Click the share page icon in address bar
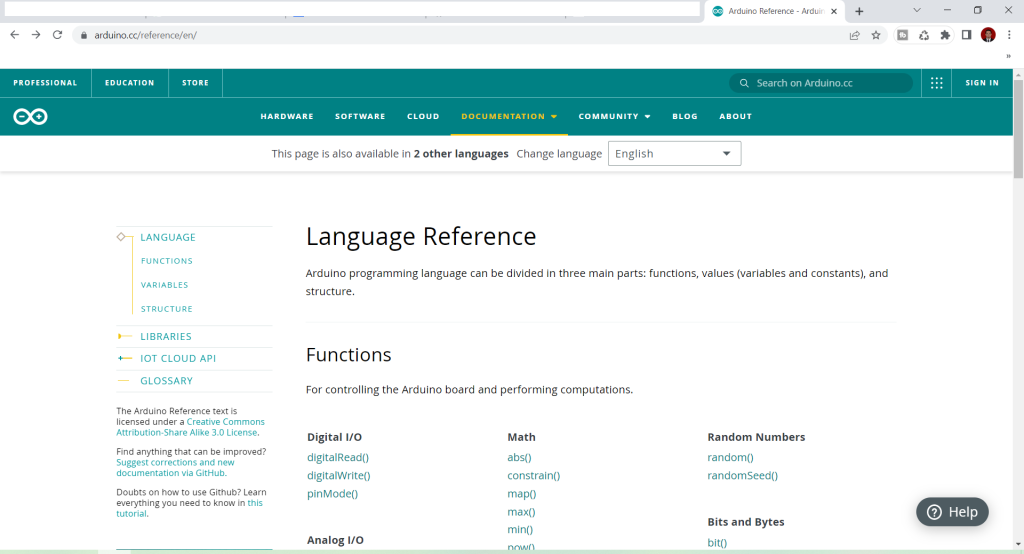The width and height of the screenshot is (1024, 554). click(x=854, y=35)
